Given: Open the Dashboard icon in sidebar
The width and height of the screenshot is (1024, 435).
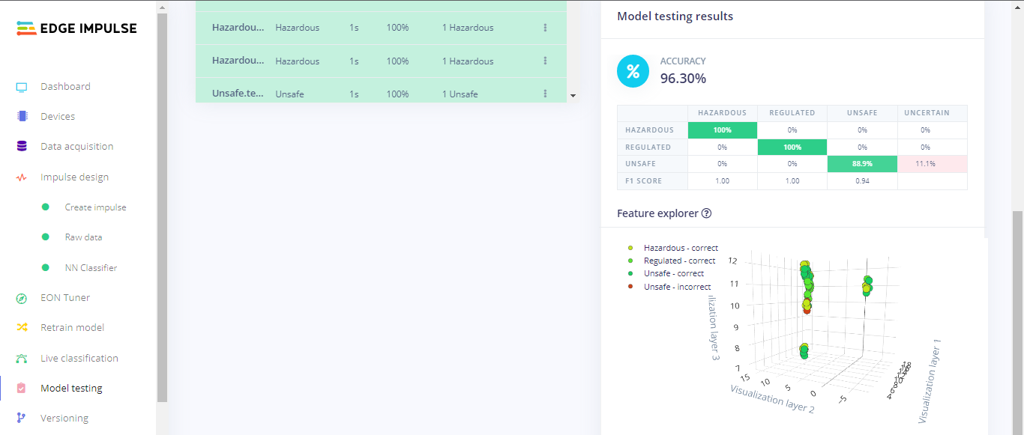Looking at the screenshot, I should pos(21,87).
